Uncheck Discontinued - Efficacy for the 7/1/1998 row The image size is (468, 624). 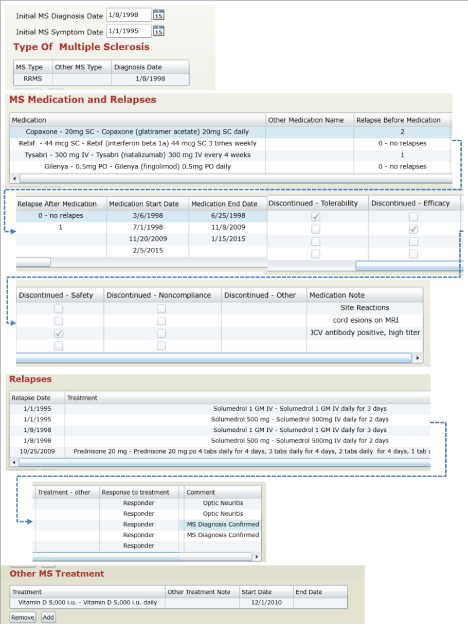[413, 229]
